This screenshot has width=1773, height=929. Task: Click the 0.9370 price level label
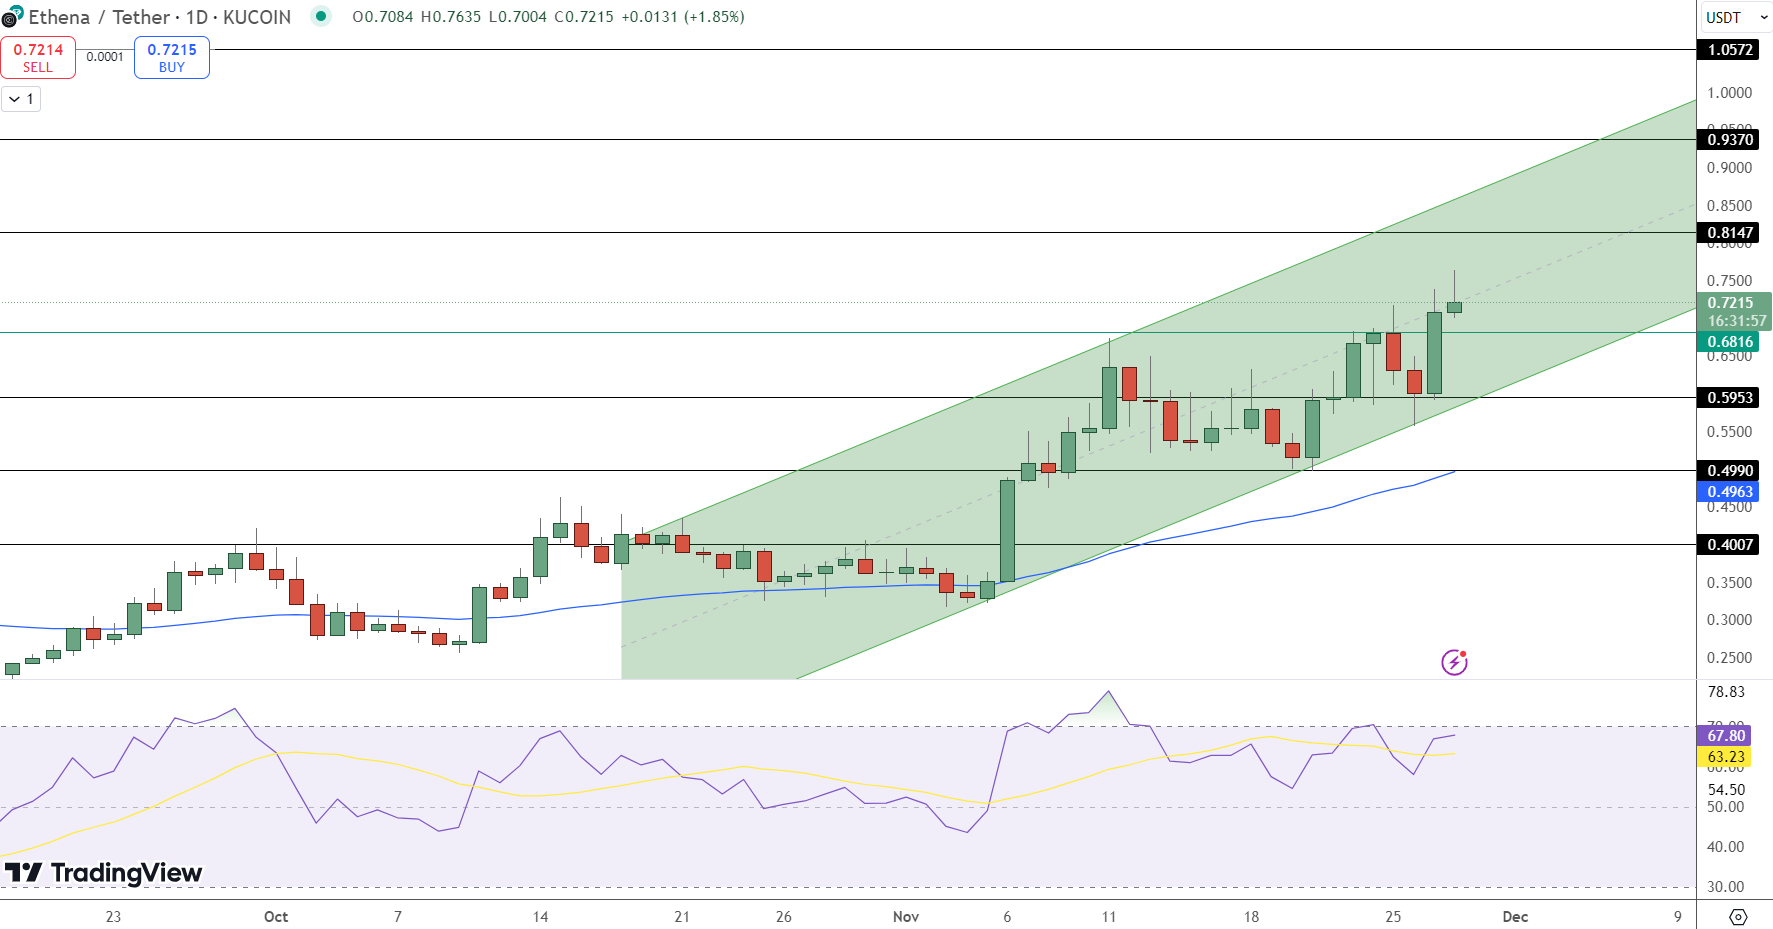(1729, 140)
